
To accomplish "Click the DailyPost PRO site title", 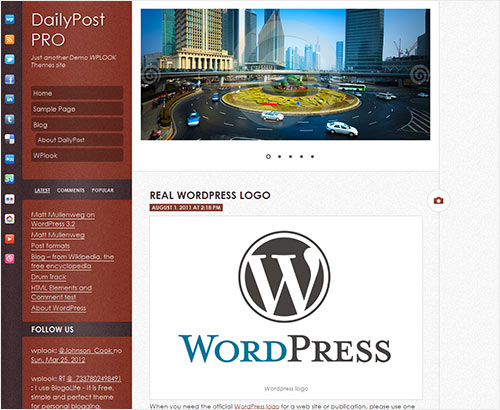I will pyautogui.click(x=68, y=30).
